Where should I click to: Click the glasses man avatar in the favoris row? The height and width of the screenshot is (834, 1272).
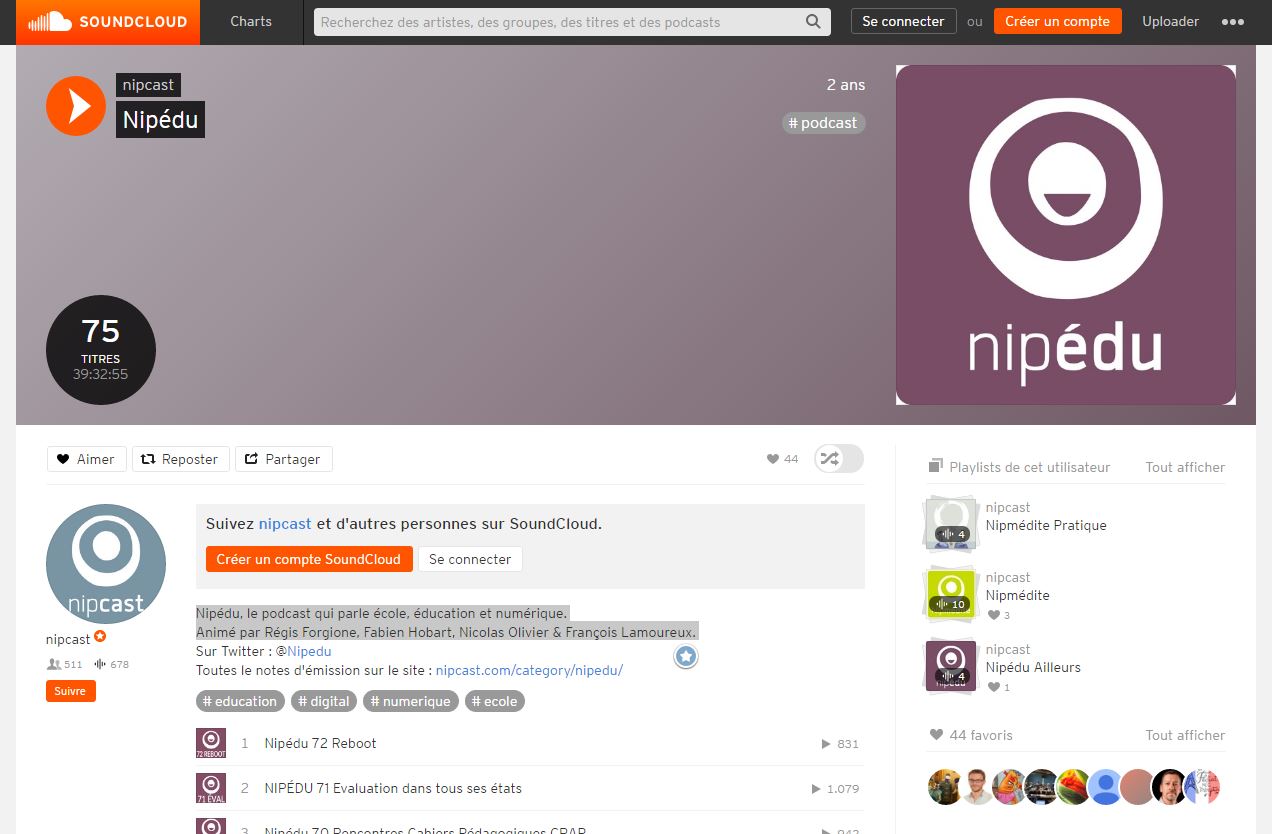pyautogui.click(x=977, y=787)
